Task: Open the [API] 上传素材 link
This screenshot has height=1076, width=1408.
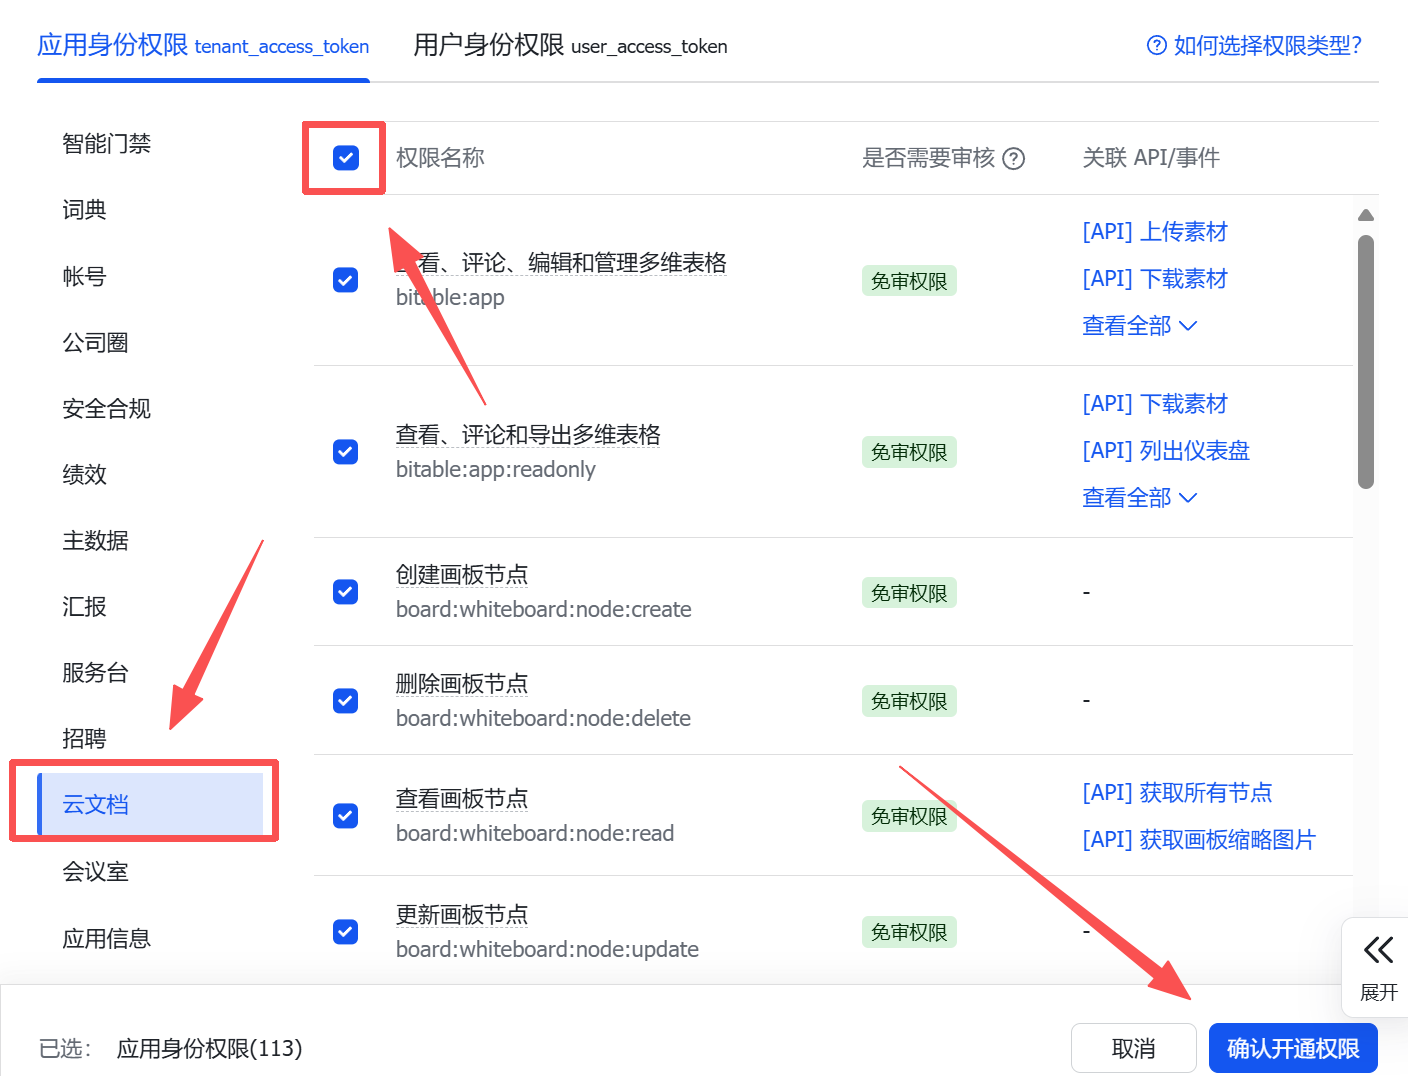Action: 1155,232
